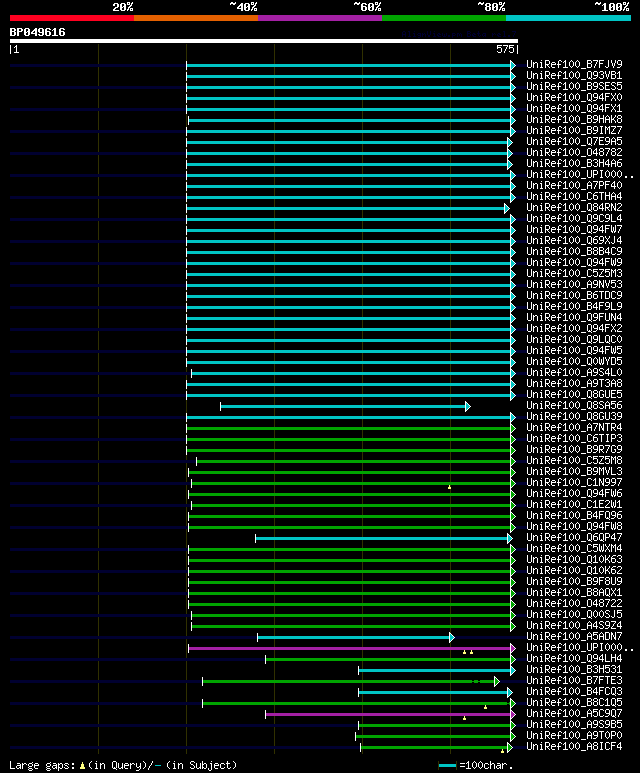Screen dimensions: 640x773
Task: Click hit label UniRef100_B9R7G9
Action: 574,450
